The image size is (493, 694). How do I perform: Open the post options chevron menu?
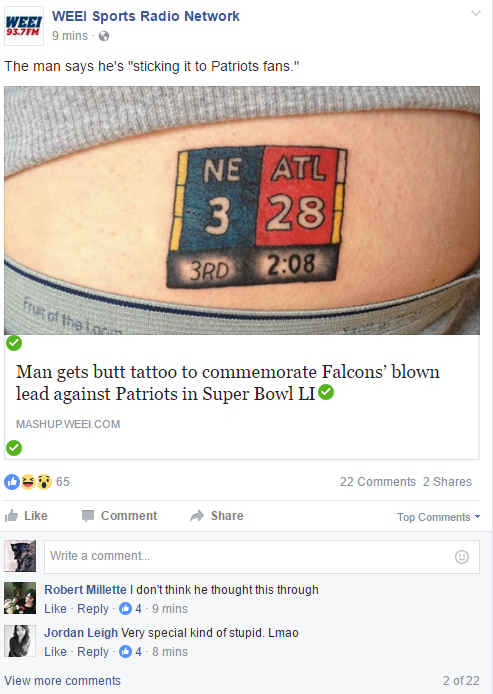[x=476, y=13]
